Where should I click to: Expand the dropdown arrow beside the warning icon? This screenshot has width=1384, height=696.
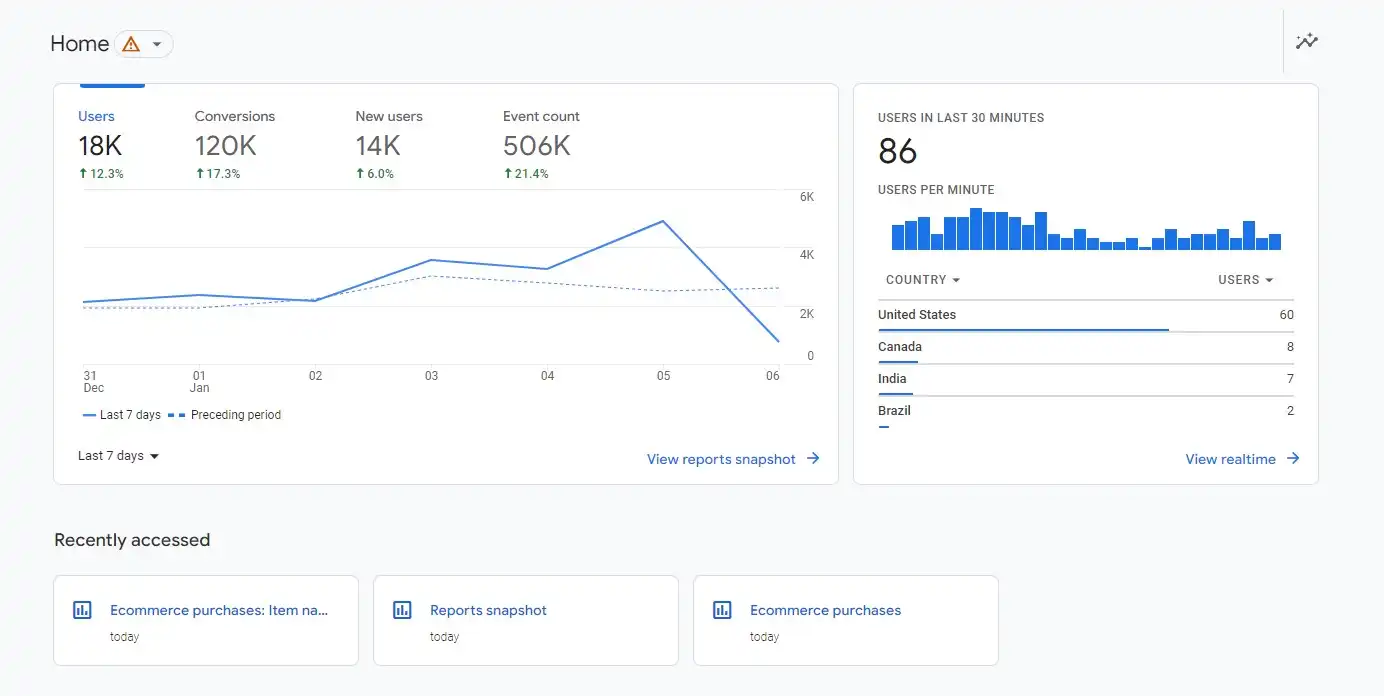[157, 45]
